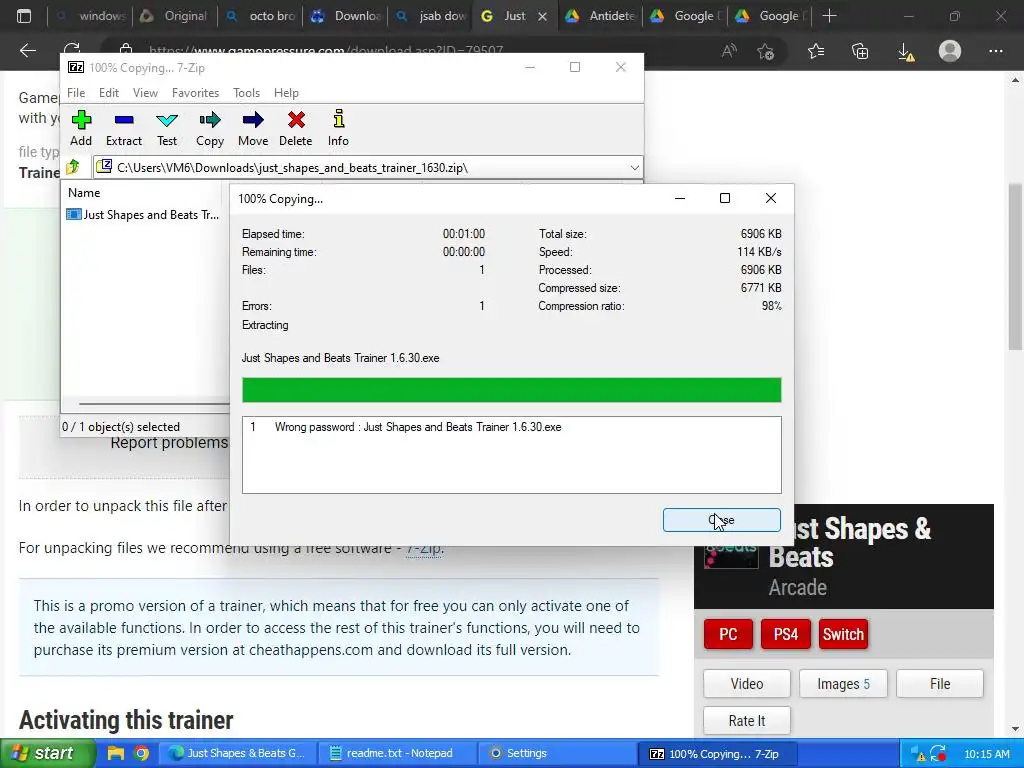Click the Add icon in 7-Zip toolbar

point(81,128)
